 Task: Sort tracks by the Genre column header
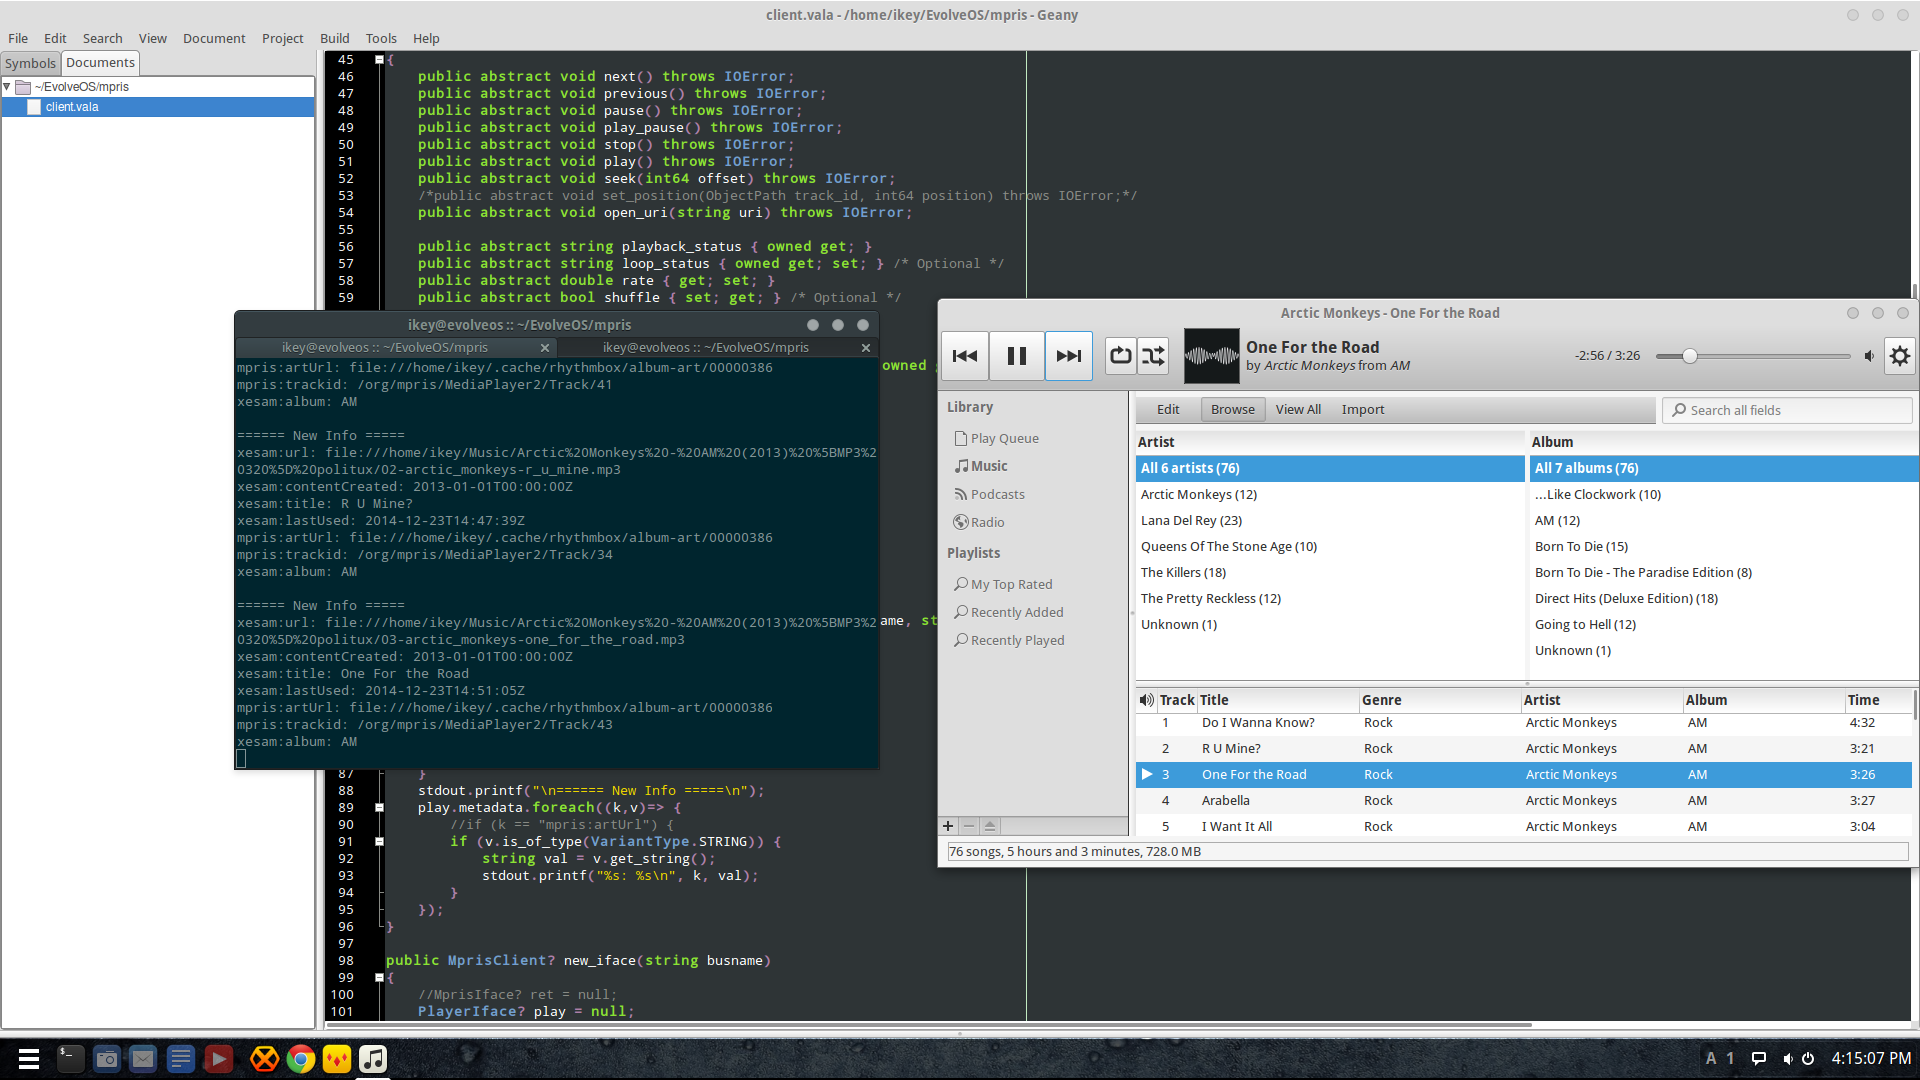click(x=1439, y=700)
